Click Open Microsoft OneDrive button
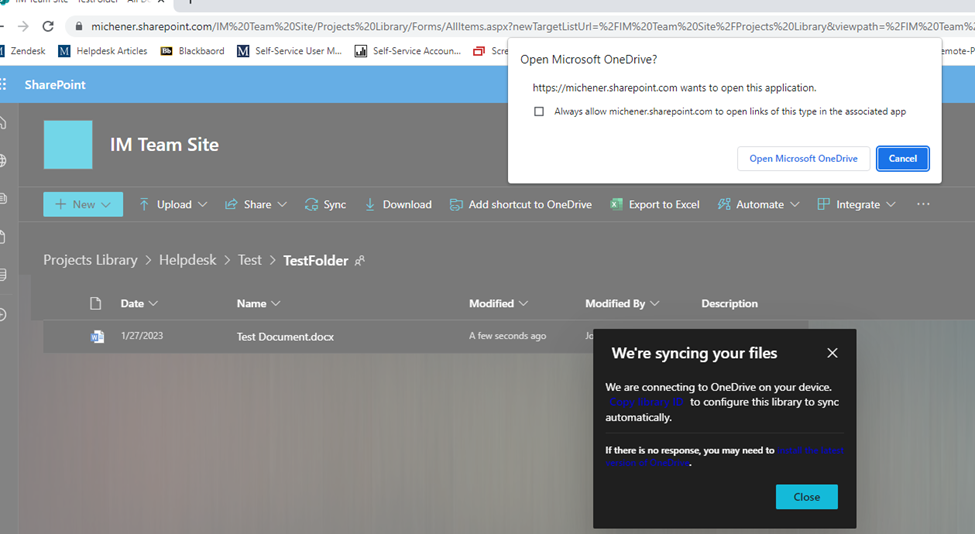 coord(803,159)
